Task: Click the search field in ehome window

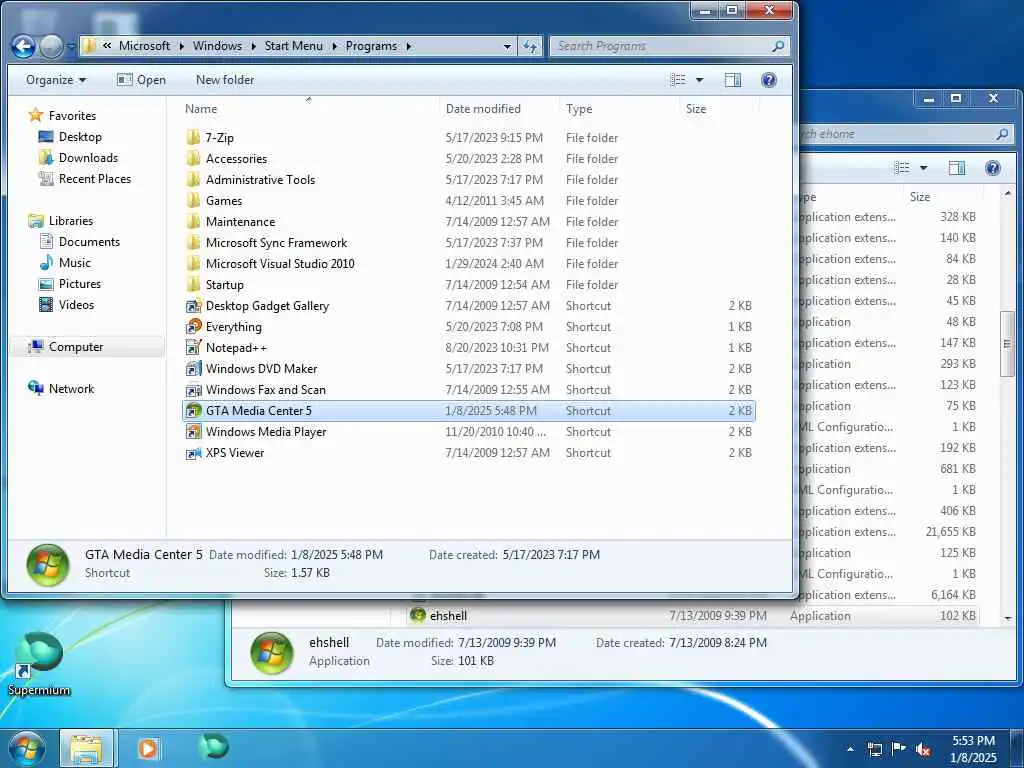Action: pyautogui.click(x=906, y=134)
